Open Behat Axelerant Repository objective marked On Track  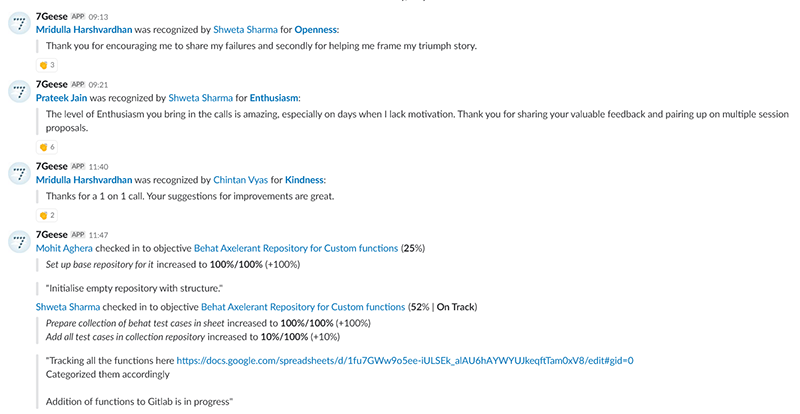pyautogui.click(x=303, y=307)
